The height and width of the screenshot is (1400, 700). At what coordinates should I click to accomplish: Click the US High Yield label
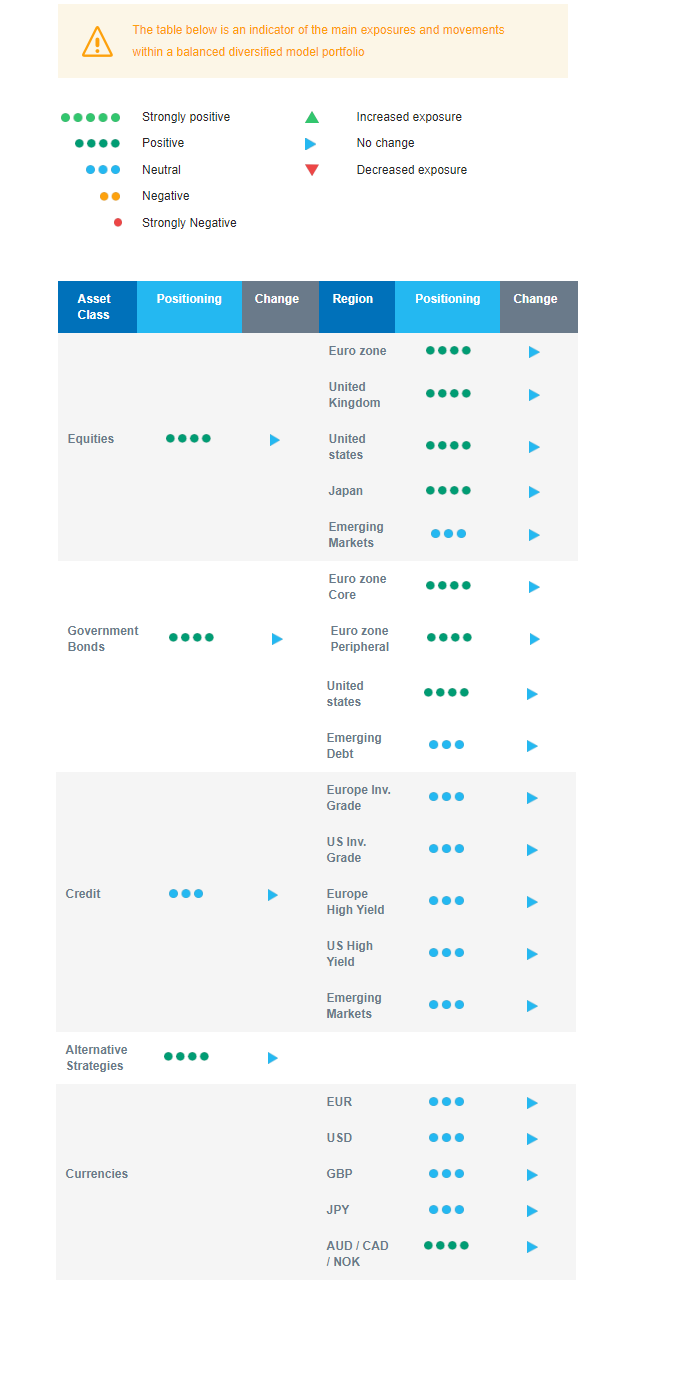click(350, 954)
